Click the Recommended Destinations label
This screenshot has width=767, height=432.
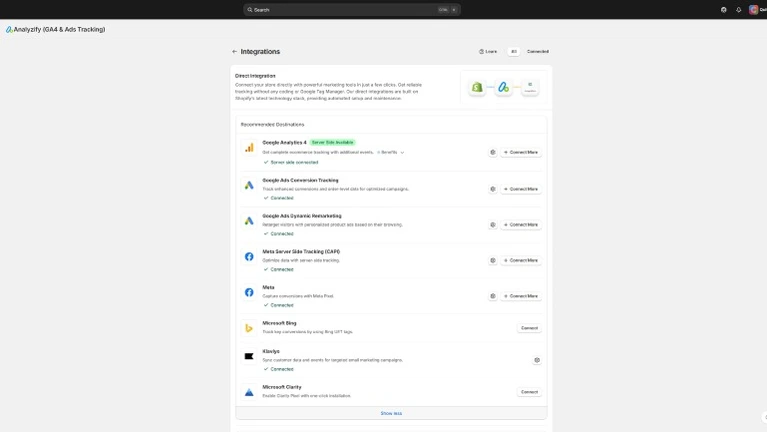tap(272, 125)
